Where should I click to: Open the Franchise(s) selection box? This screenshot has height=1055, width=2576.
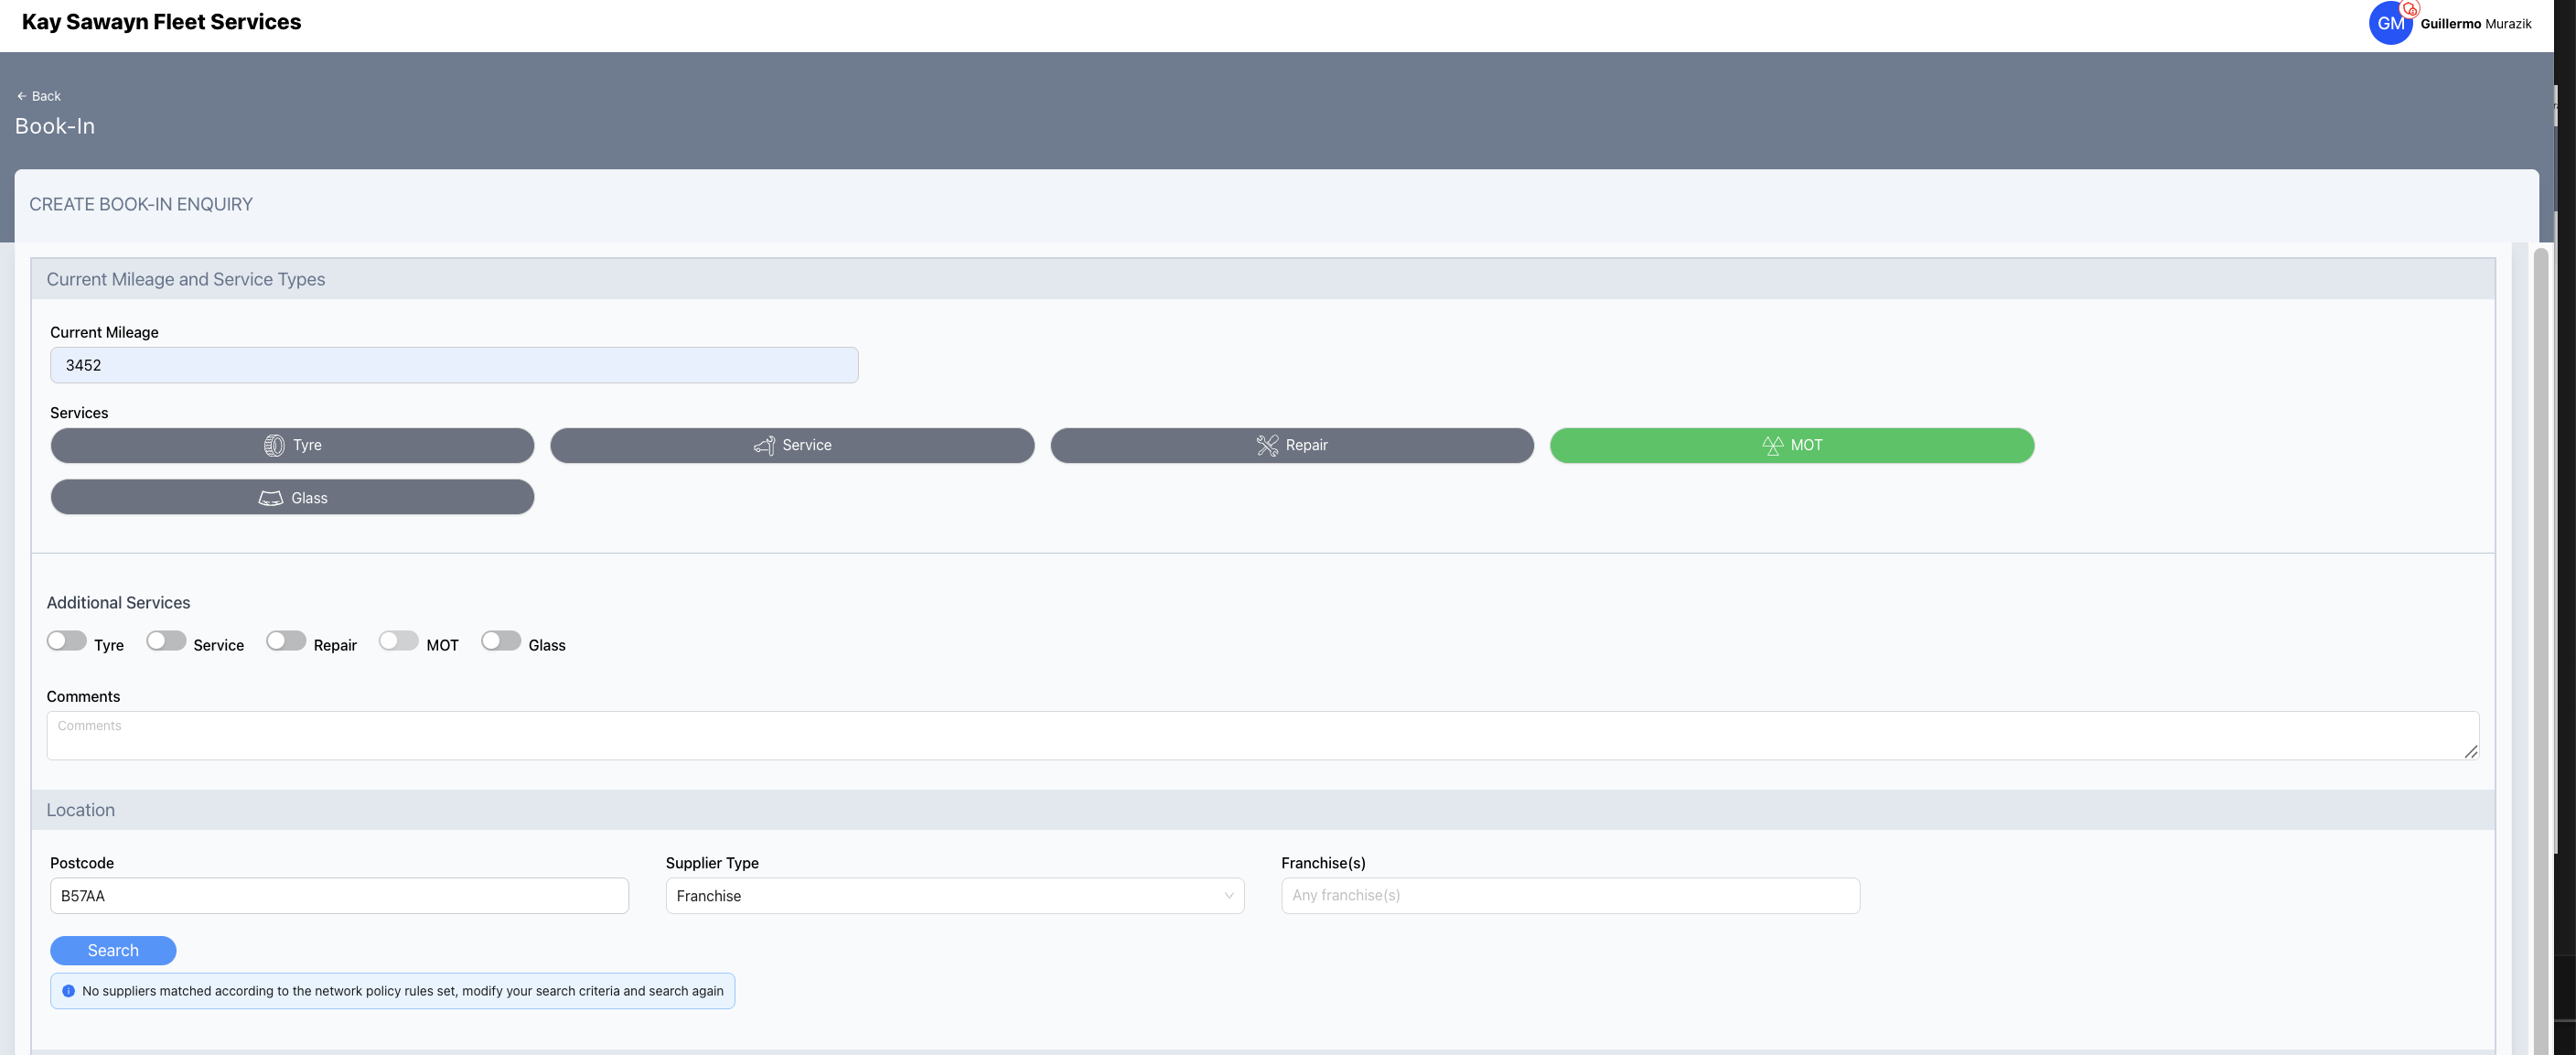pyautogui.click(x=1570, y=896)
